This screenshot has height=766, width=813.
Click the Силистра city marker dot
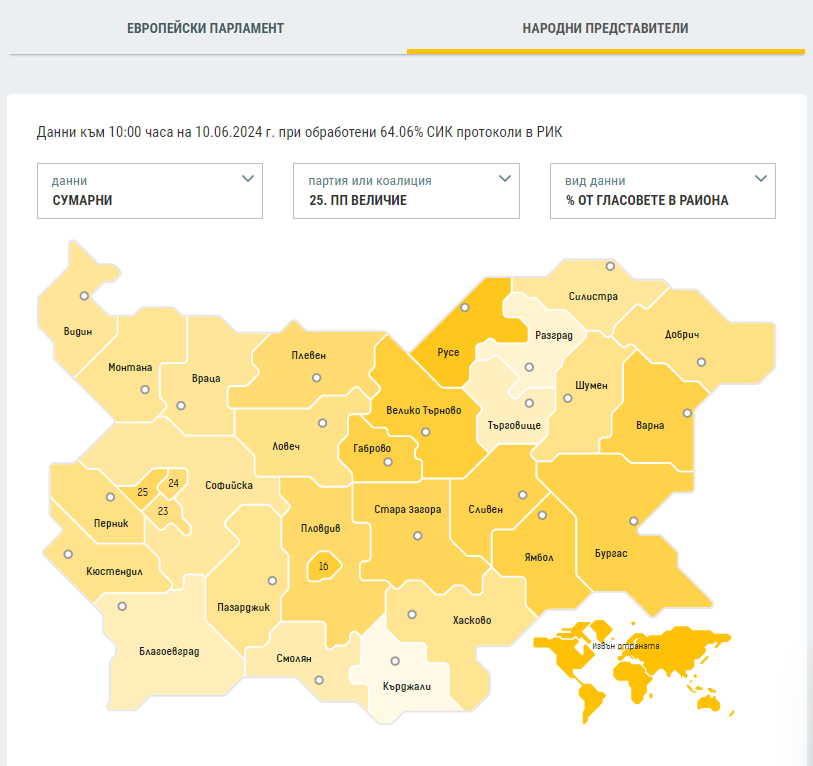tap(610, 267)
